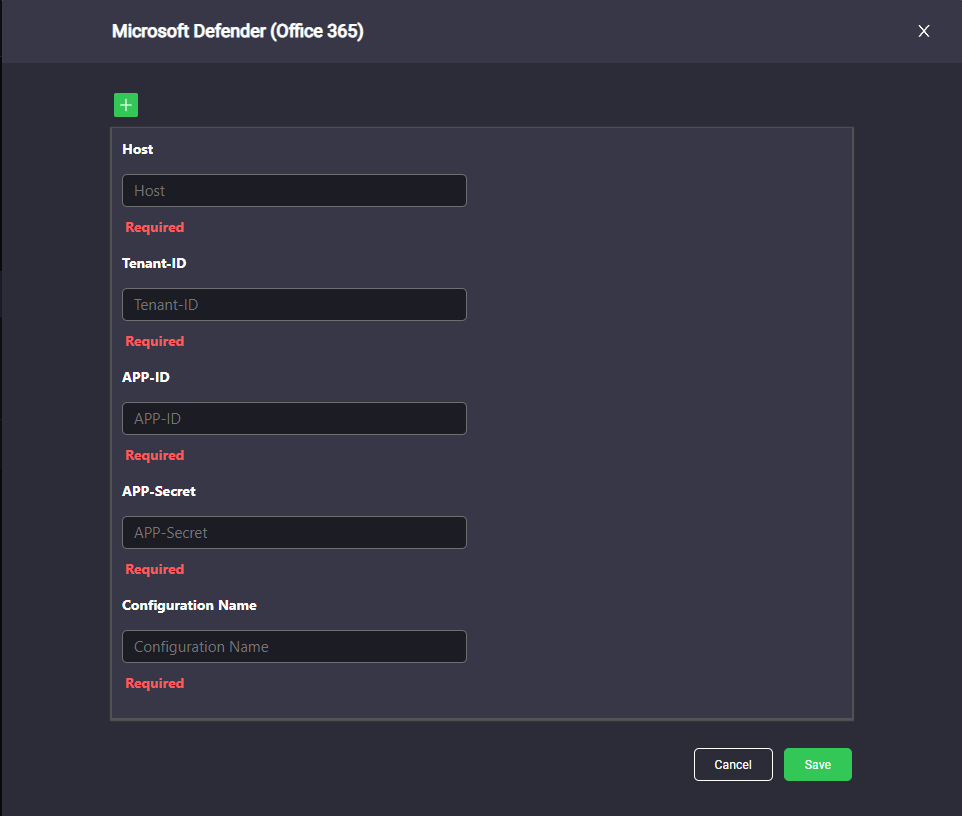This screenshot has width=962, height=816.
Task: Click the Microsoft Defender (Office 365) title
Action: coord(237,31)
